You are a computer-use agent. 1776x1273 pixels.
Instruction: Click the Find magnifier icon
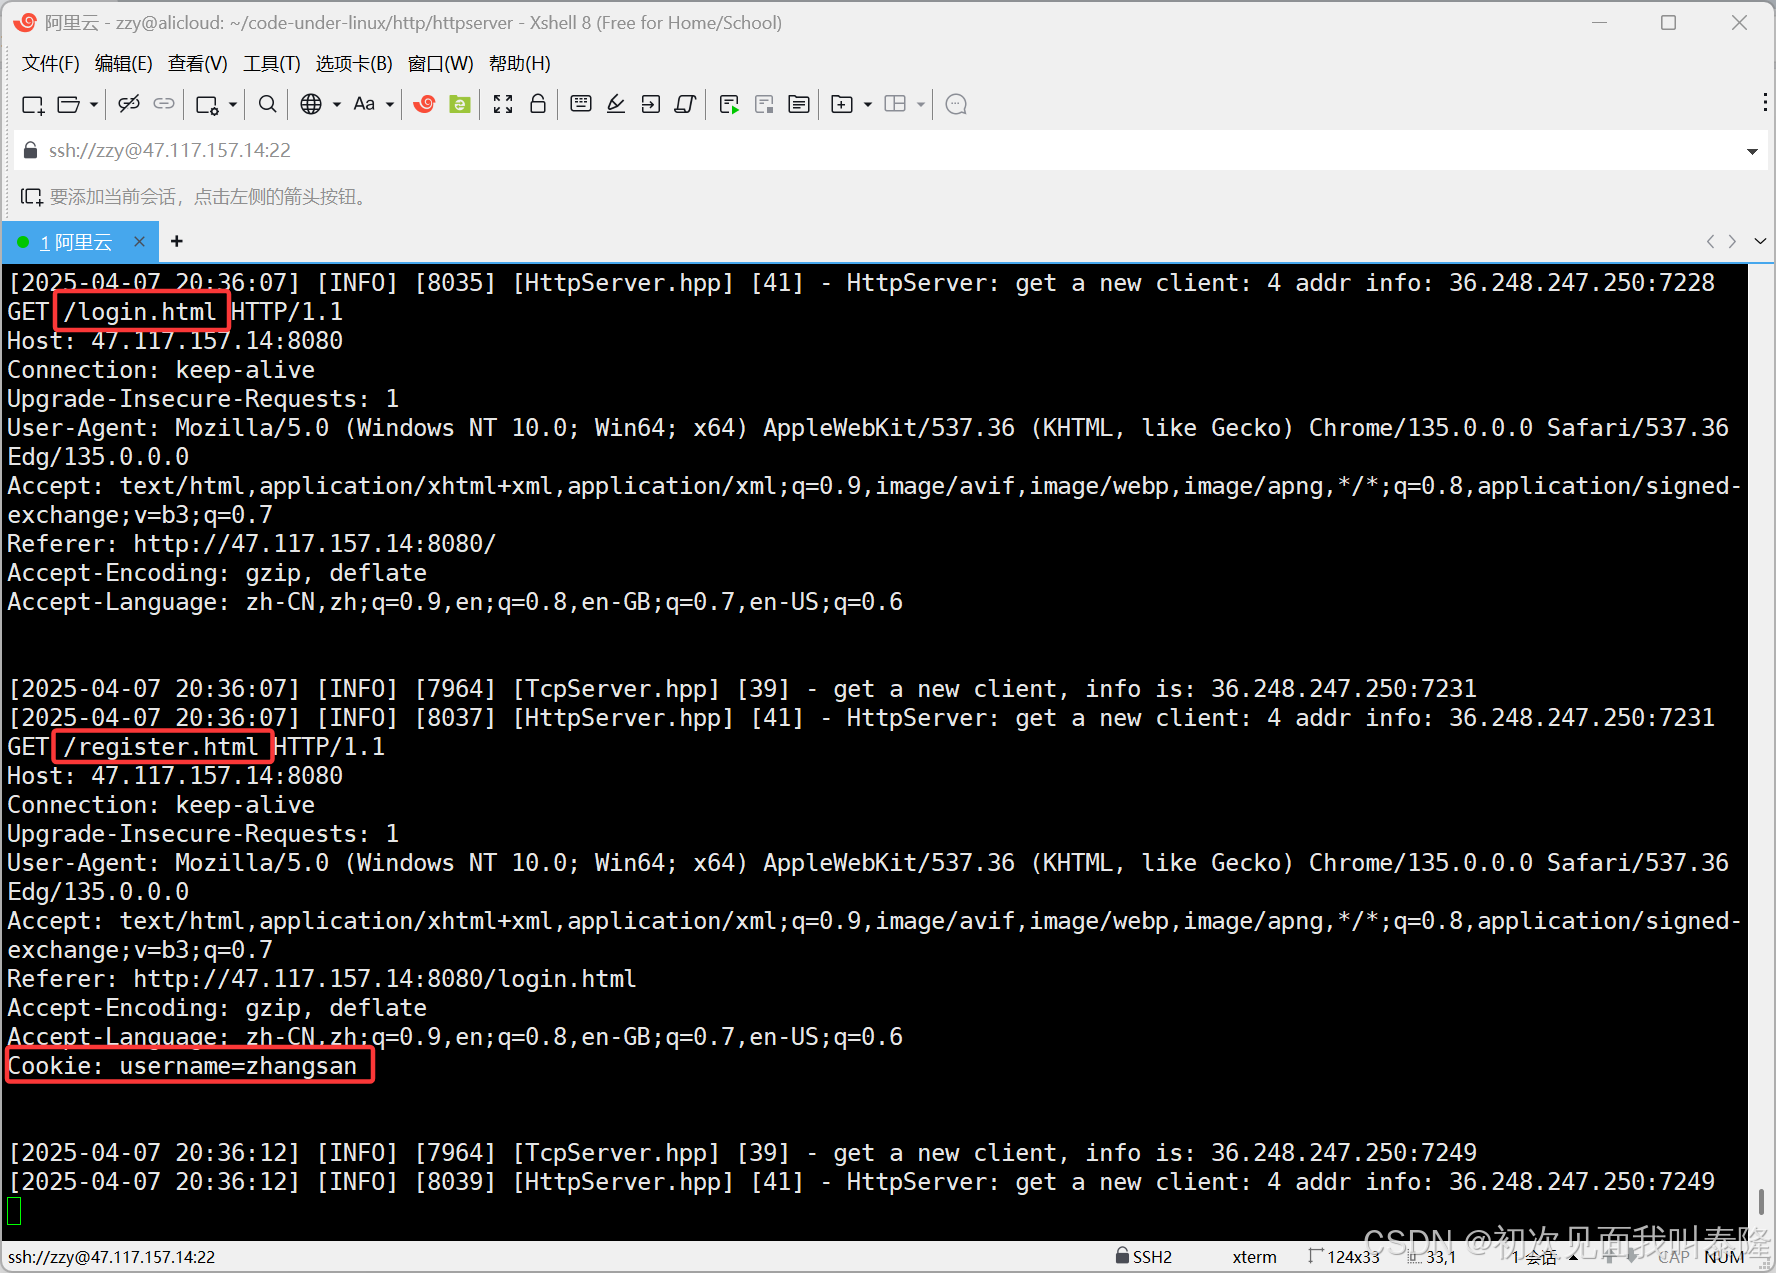[267, 104]
